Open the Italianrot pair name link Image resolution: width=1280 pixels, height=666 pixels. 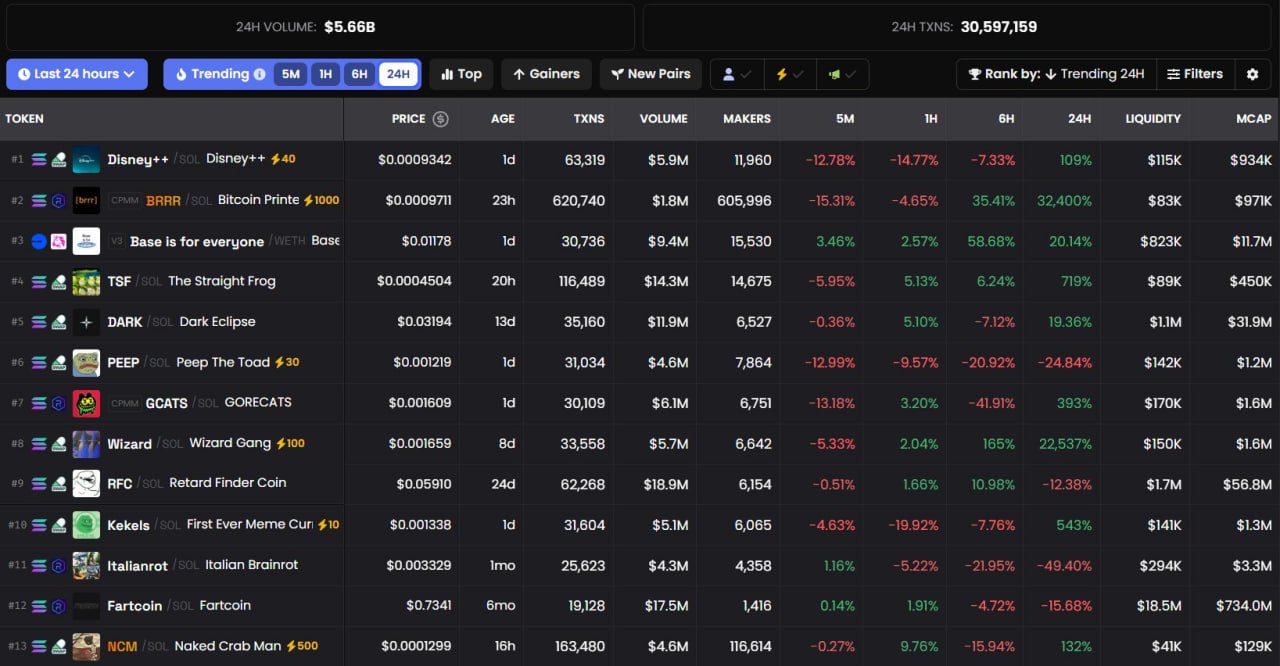(x=203, y=566)
